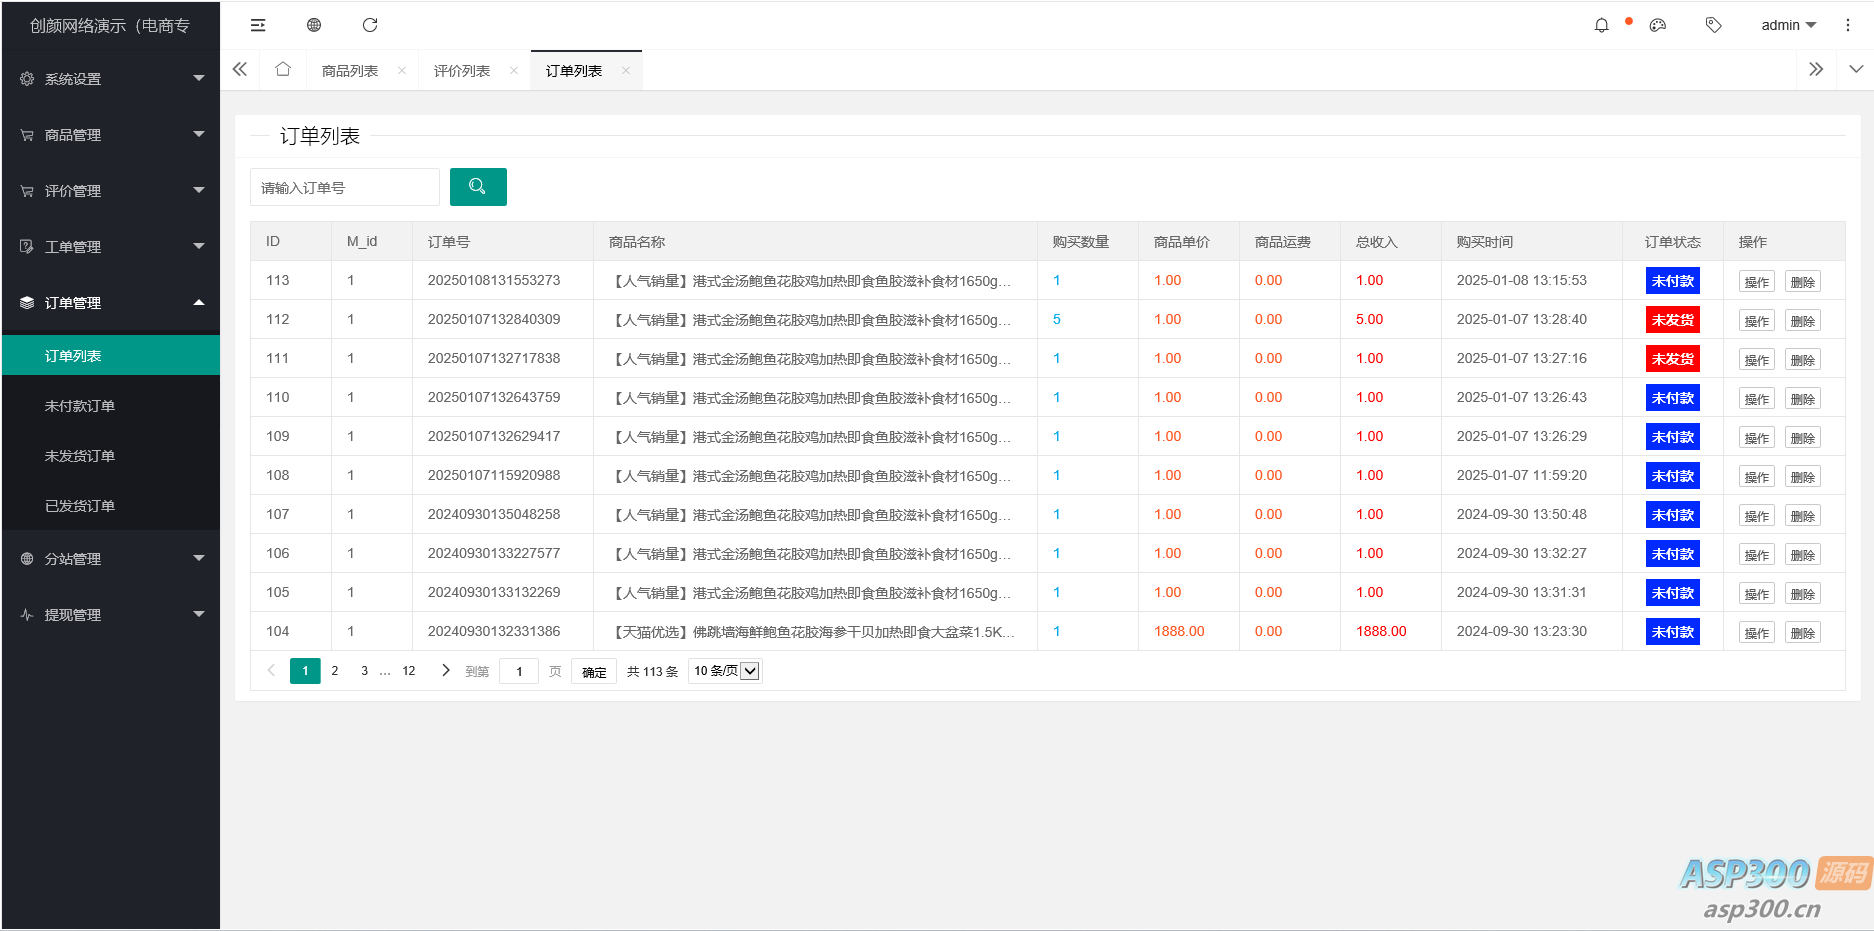1874x931 pixels.
Task: Close the 评价列表 tab
Action: click(x=514, y=71)
